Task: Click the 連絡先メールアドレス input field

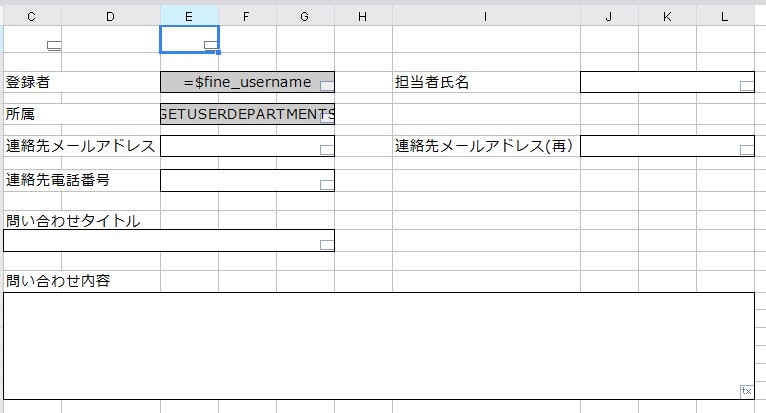Action: pyautogui.click(x=247, y=146)
